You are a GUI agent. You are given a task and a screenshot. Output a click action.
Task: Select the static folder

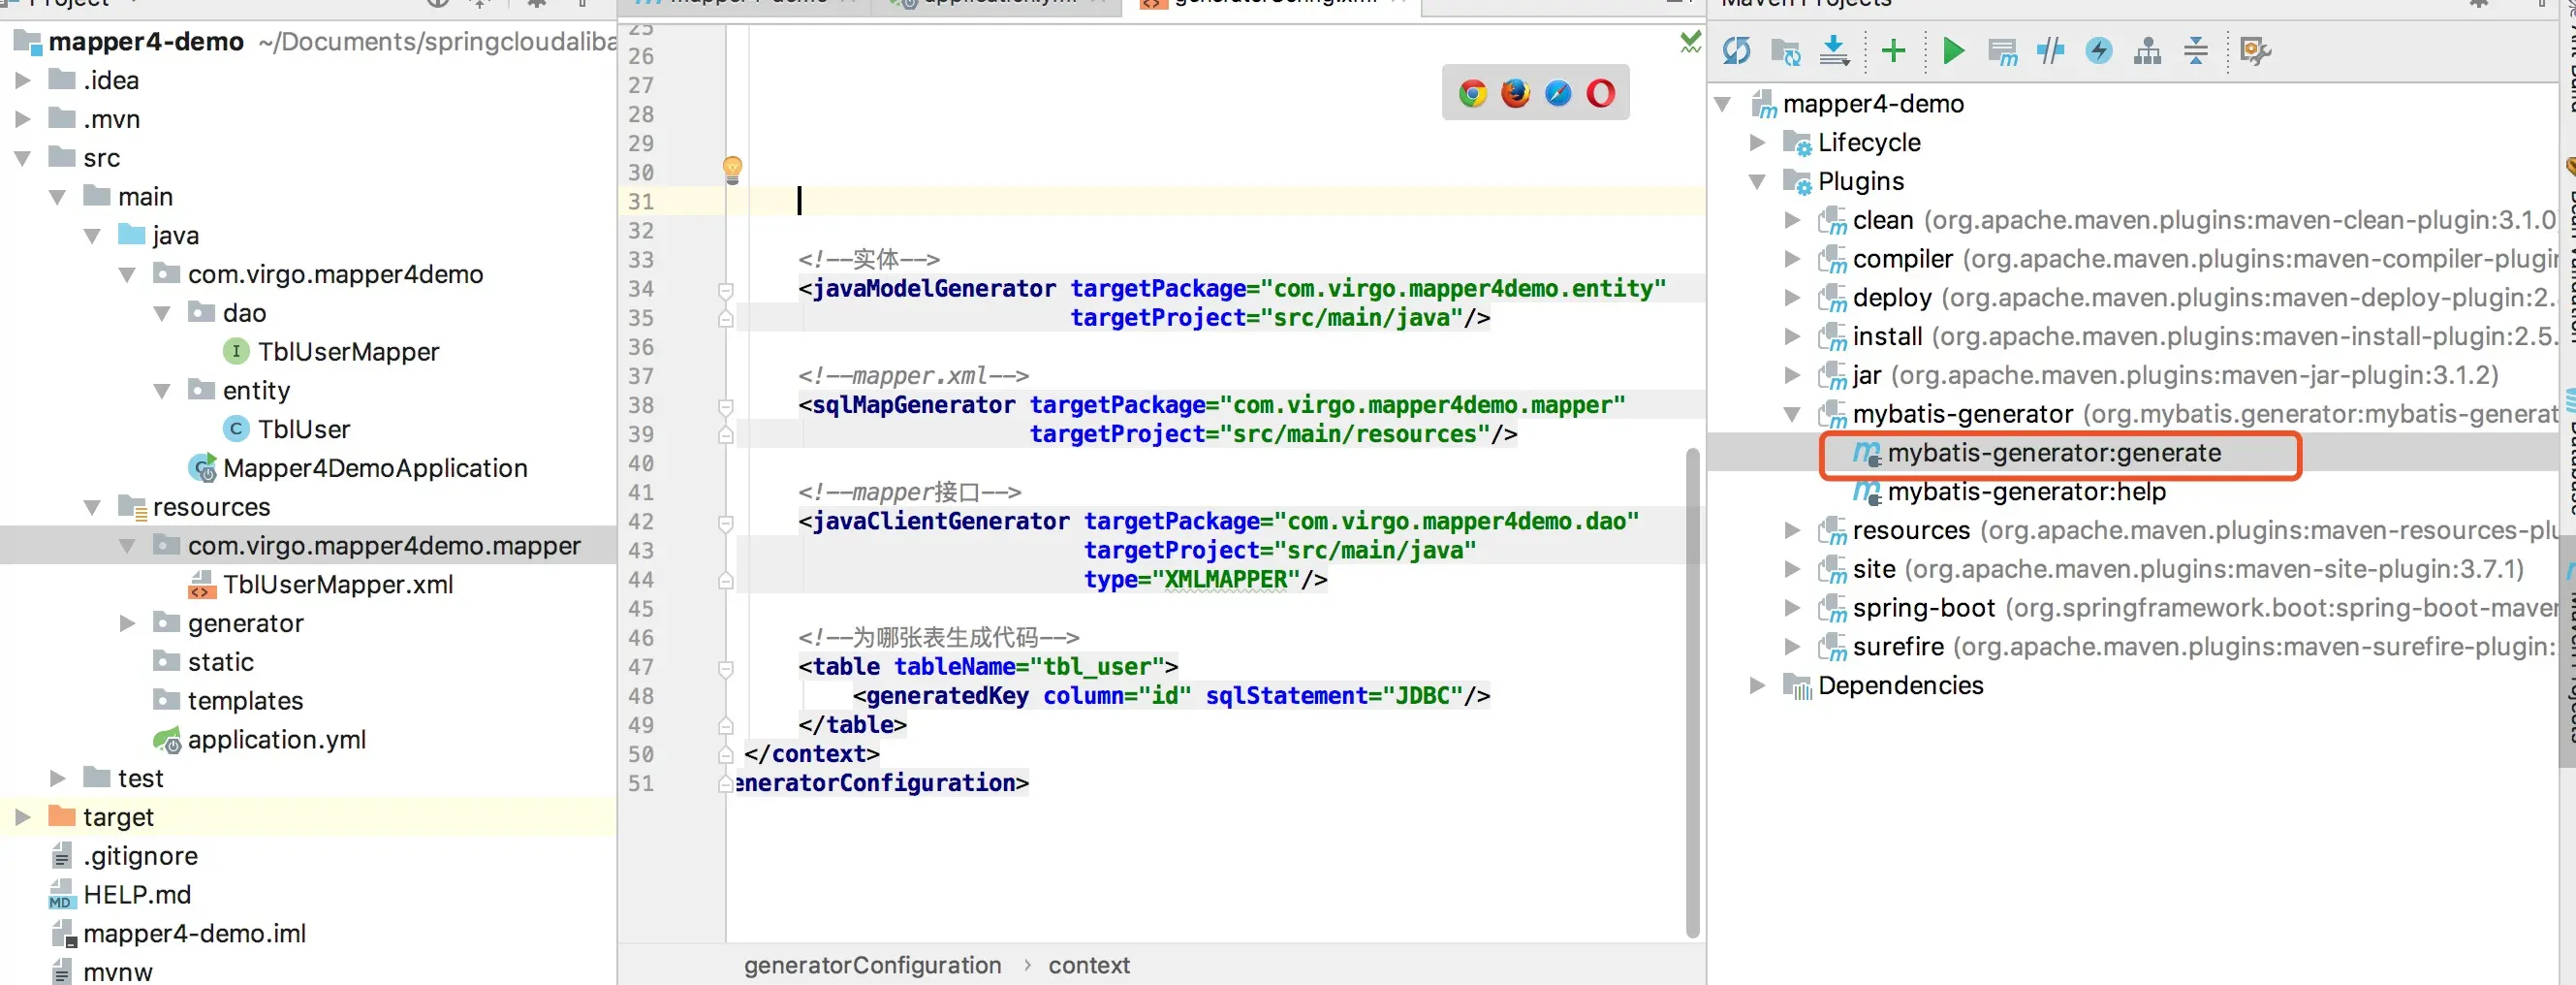pos(220,662)
